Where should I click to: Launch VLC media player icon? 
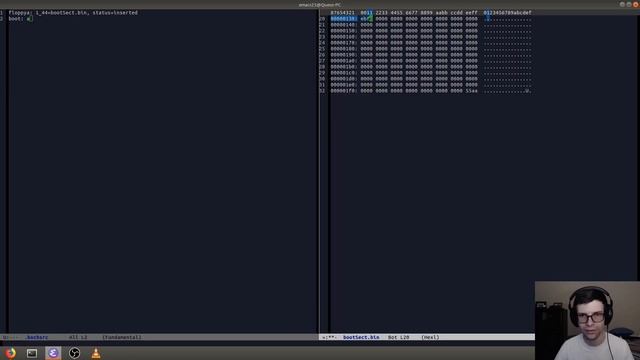pos(96,353)
